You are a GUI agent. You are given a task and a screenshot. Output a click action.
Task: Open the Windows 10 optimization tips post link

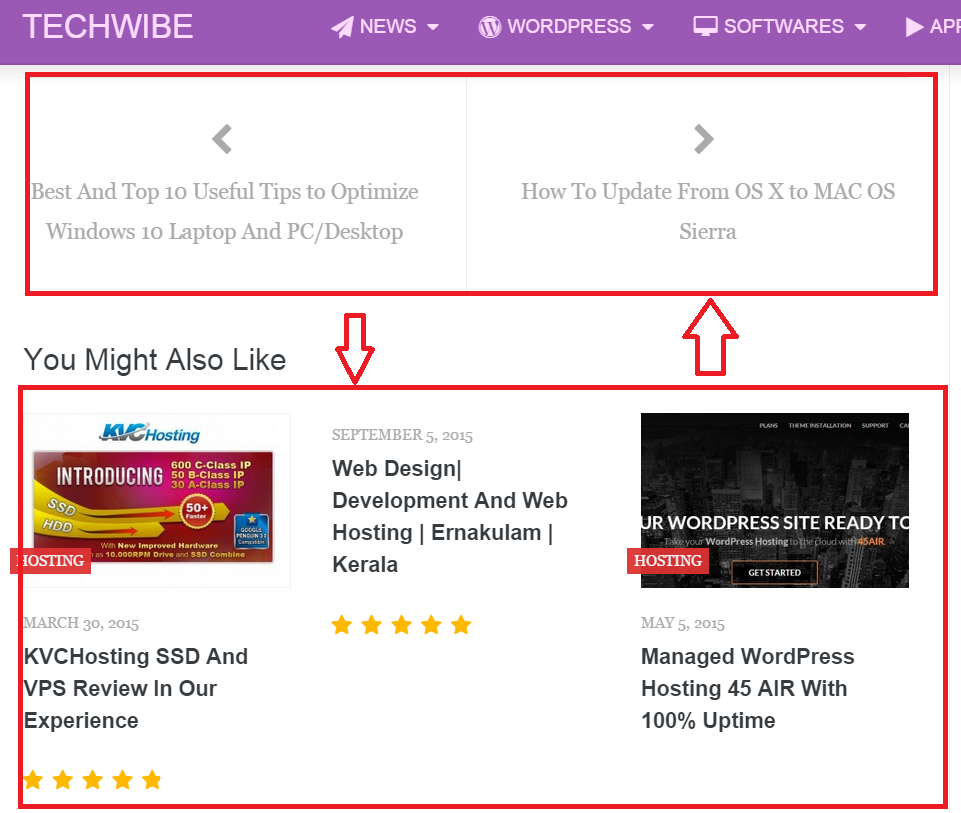click(x=225, y=211)
